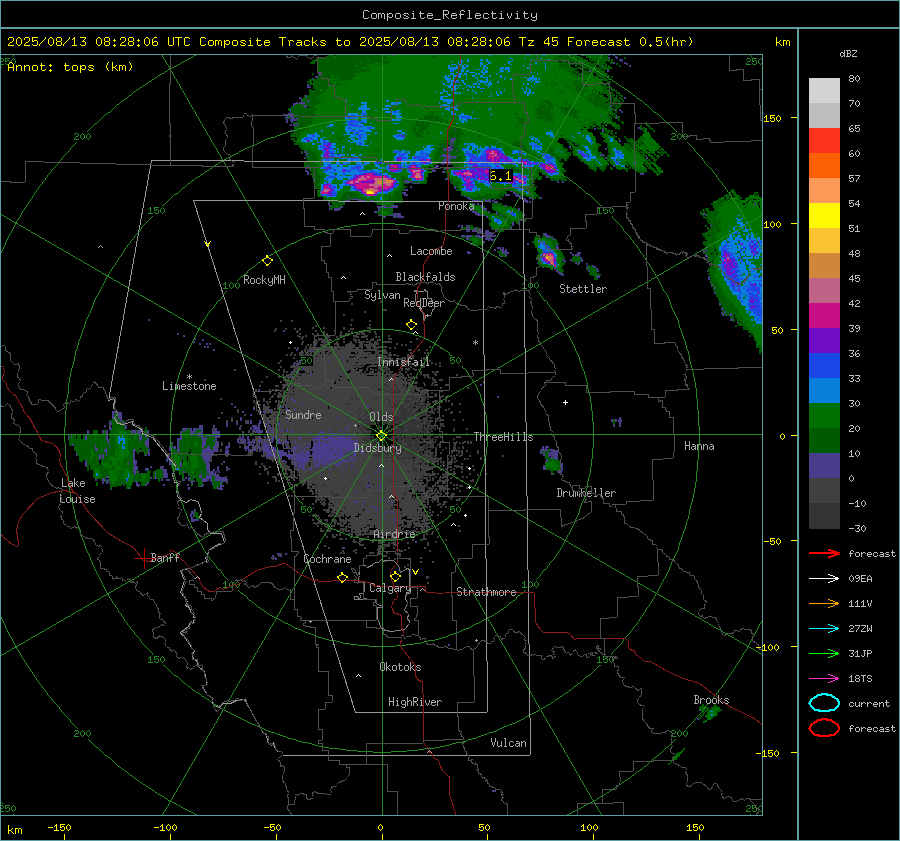Click the HighRiver label
This screenshot has height=841, width=900.
click(415, 702)
